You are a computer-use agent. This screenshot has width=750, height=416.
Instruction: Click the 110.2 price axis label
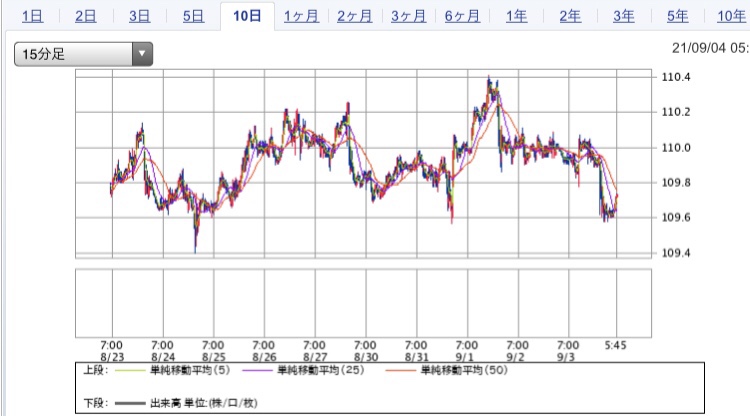coord(676,112)
